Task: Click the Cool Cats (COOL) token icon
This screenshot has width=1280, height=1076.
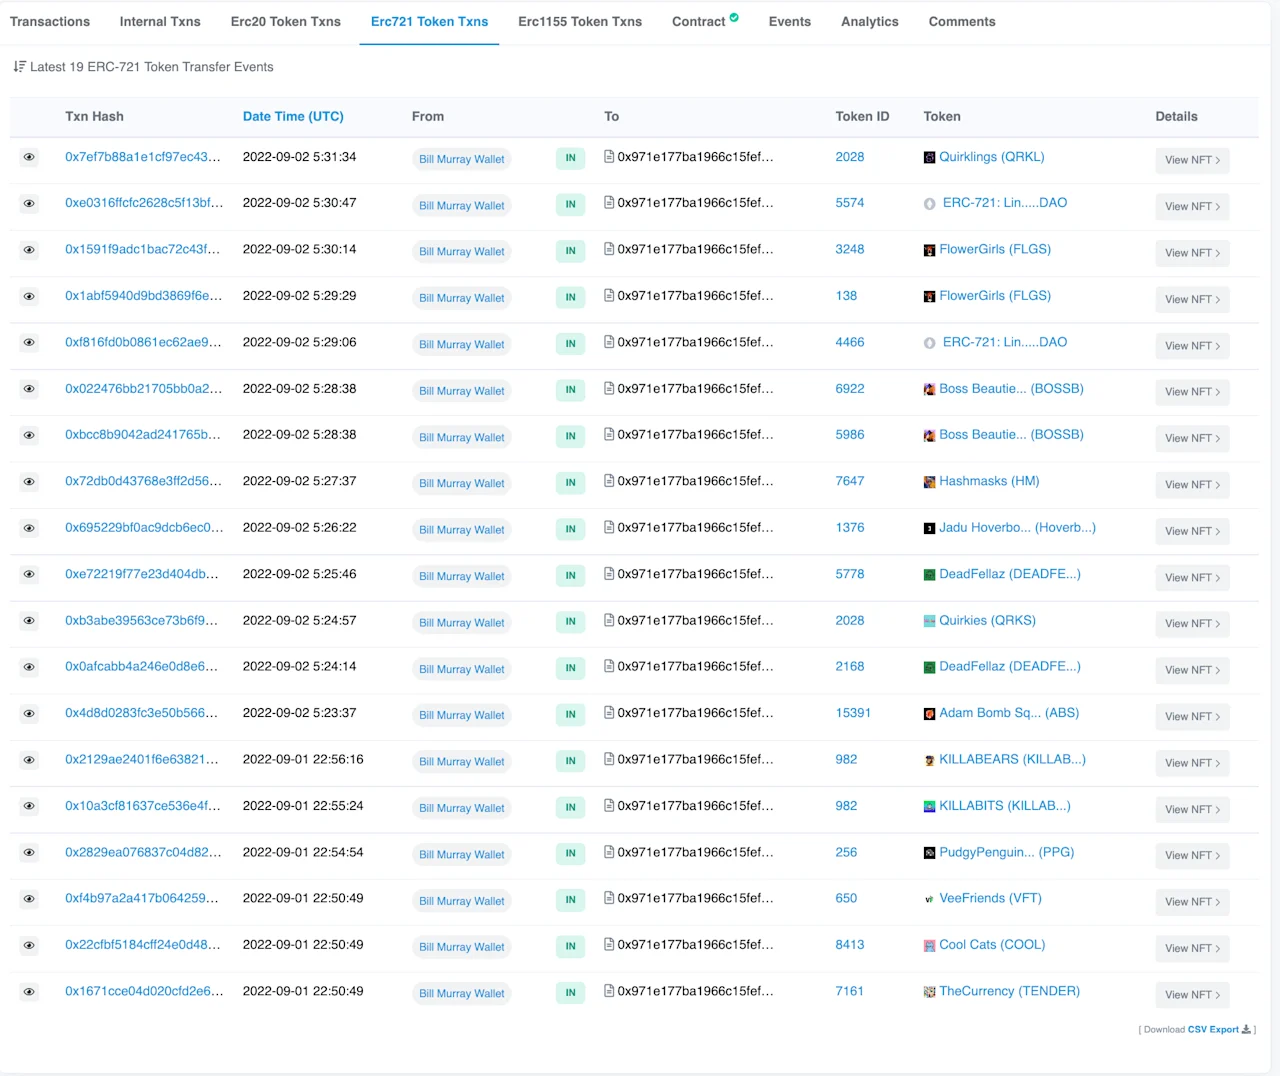Action: pyautogui.click(x=930, y=945)
